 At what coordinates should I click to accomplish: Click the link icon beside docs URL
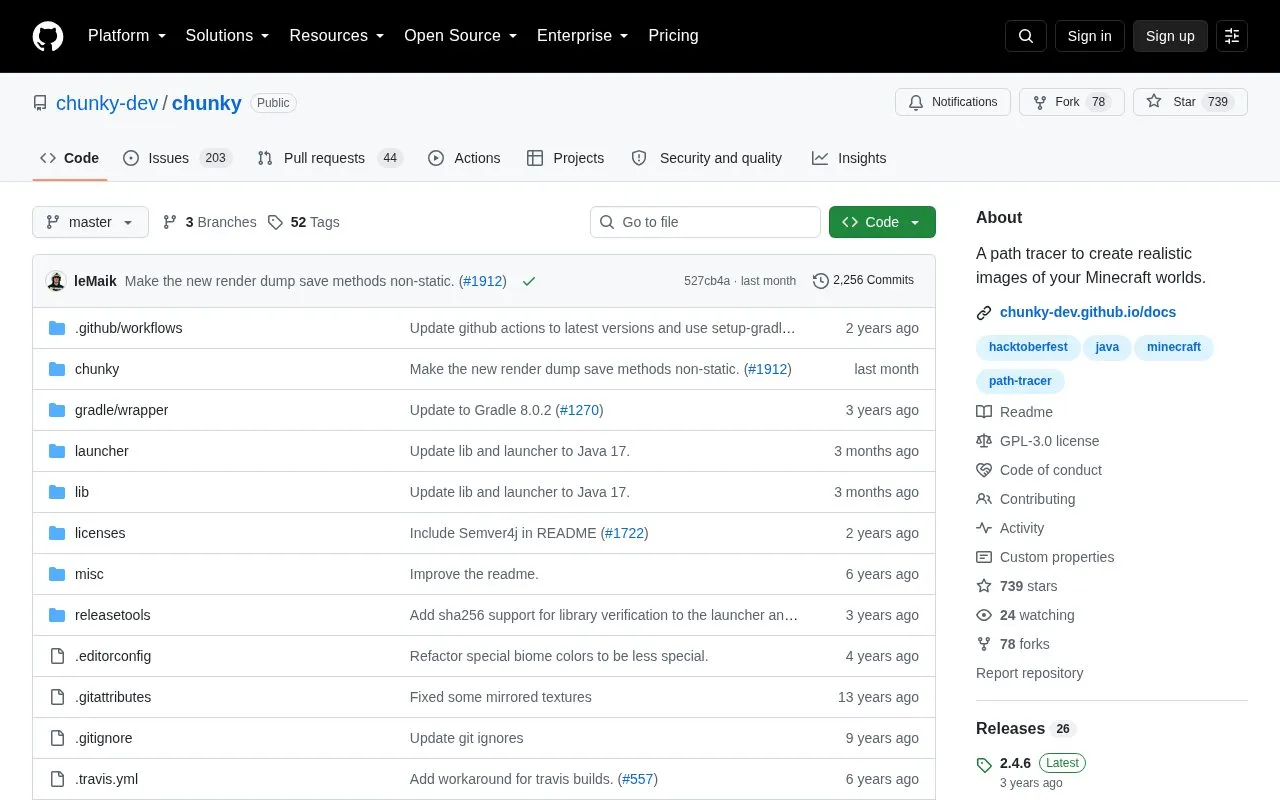pyautogui.click(x=984, y=313)
